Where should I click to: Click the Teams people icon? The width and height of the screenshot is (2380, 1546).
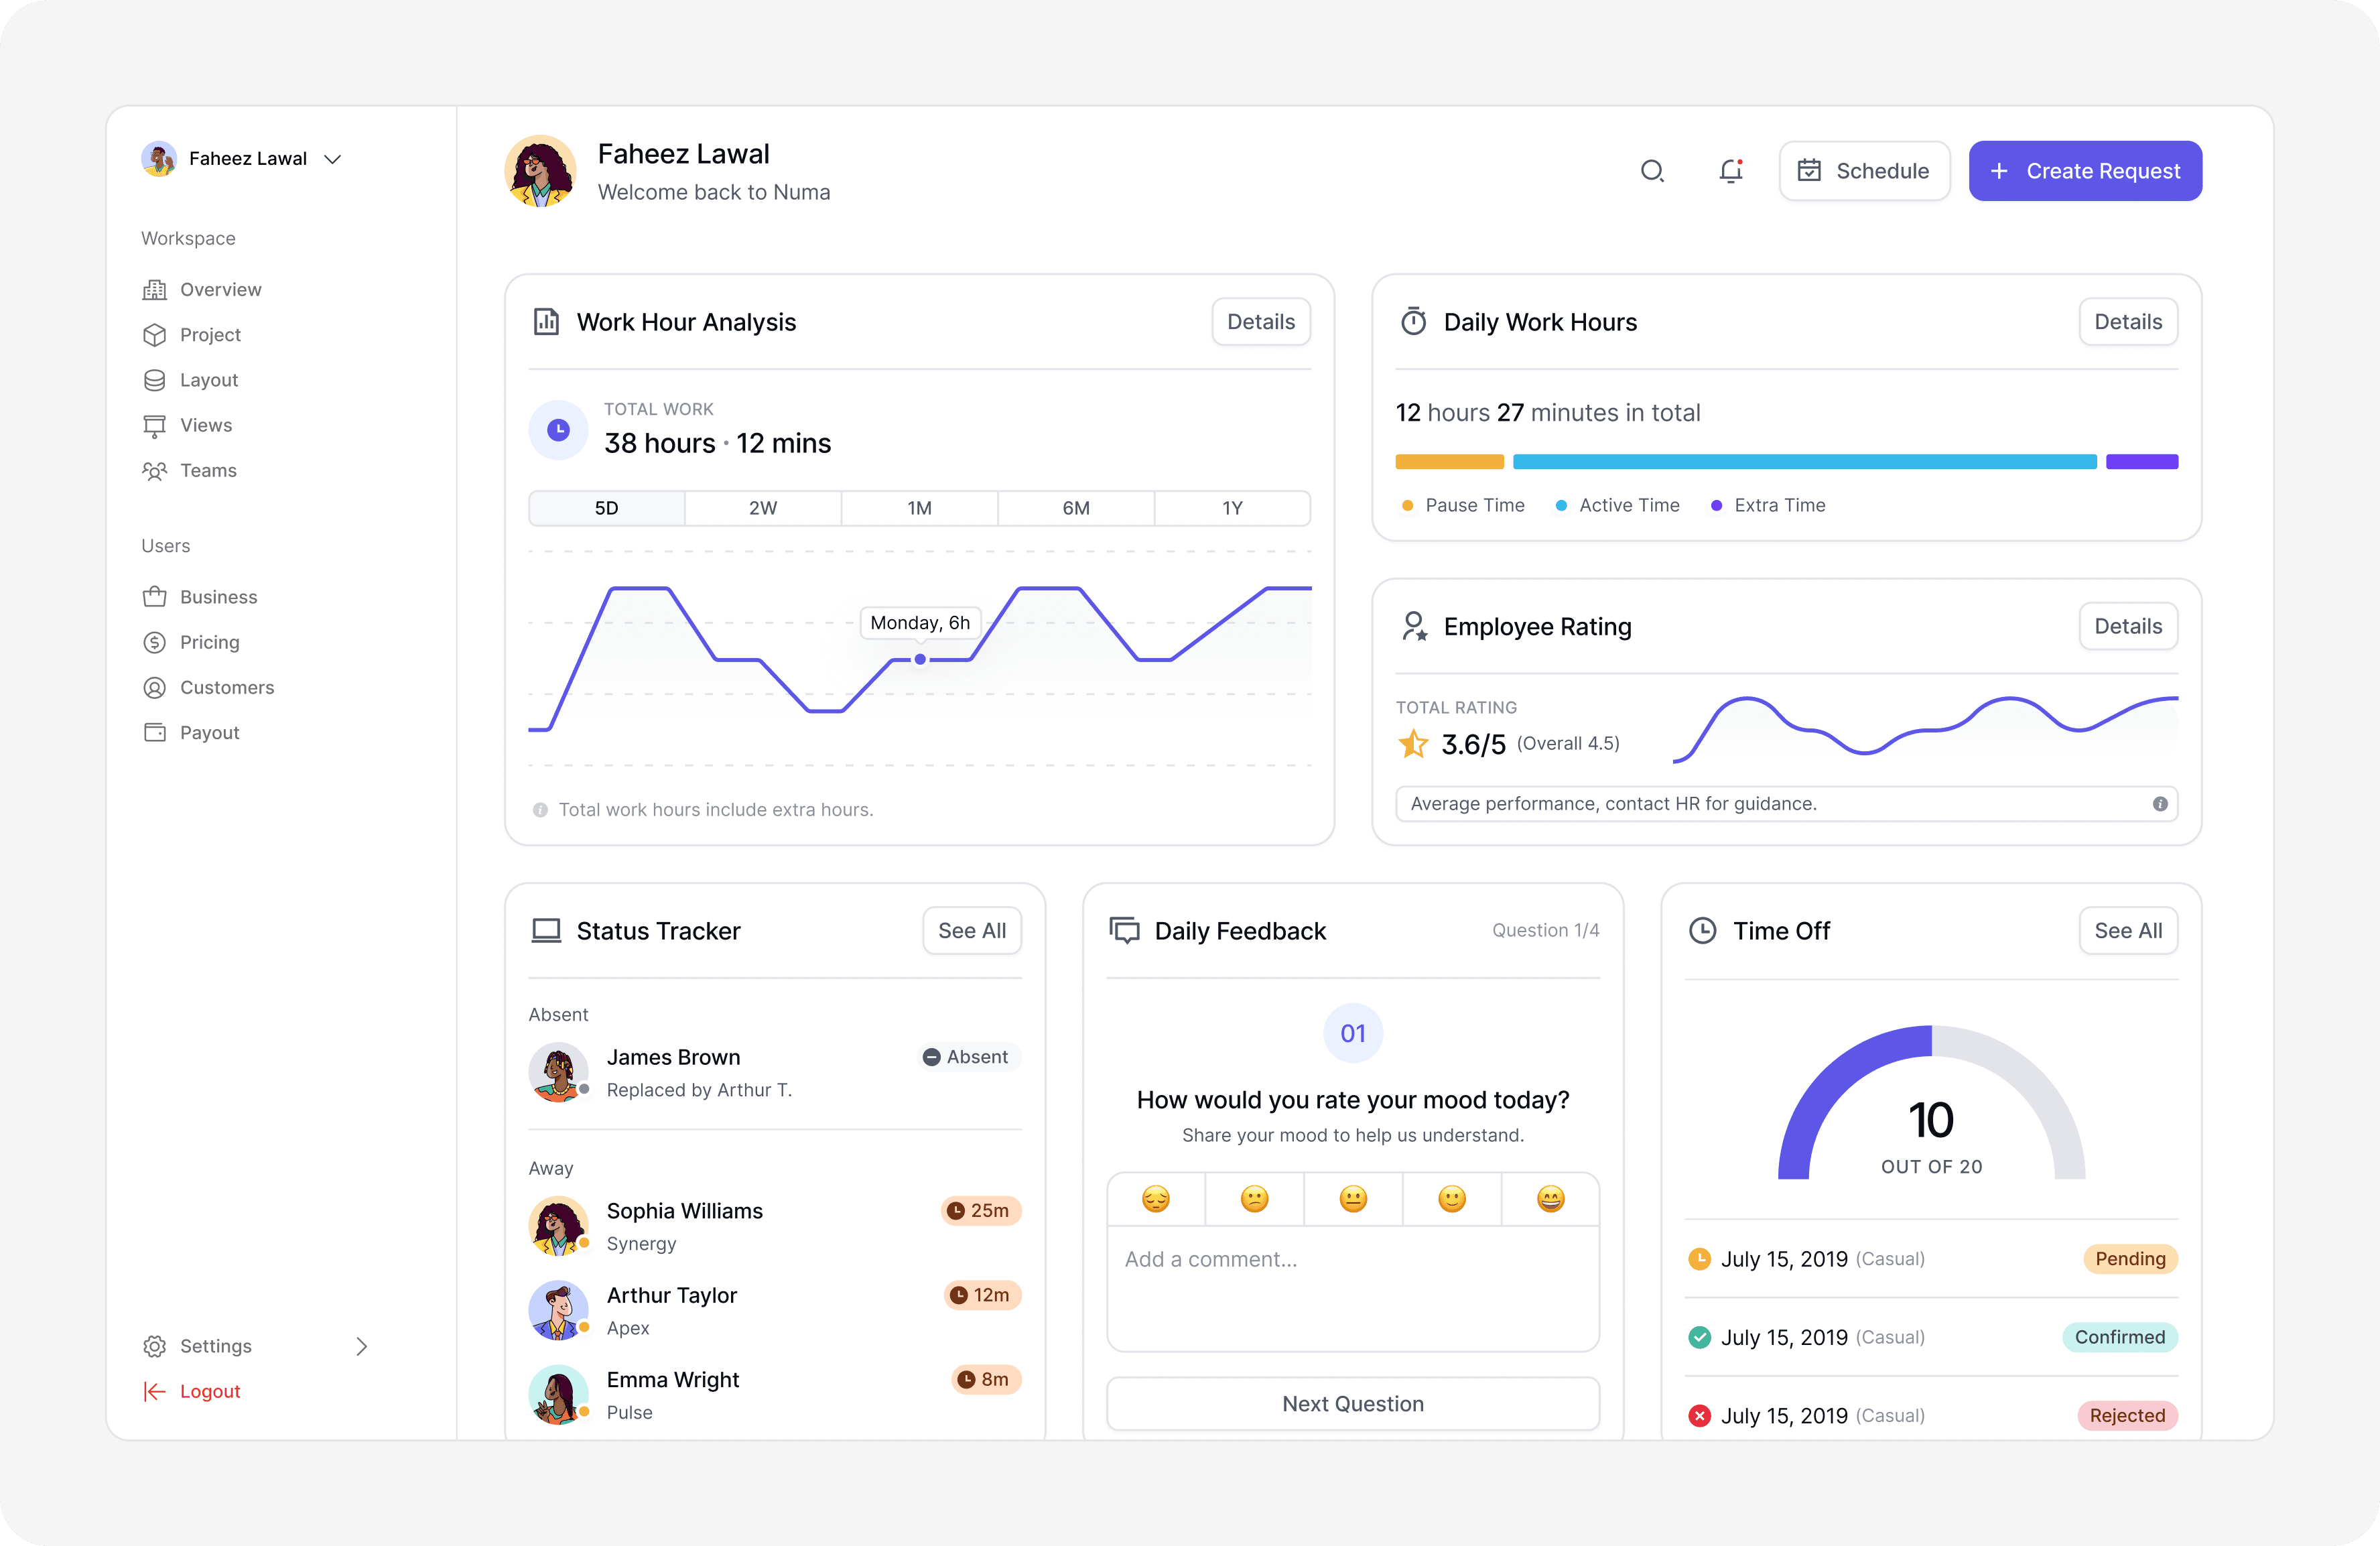click(x=154, y=471)
